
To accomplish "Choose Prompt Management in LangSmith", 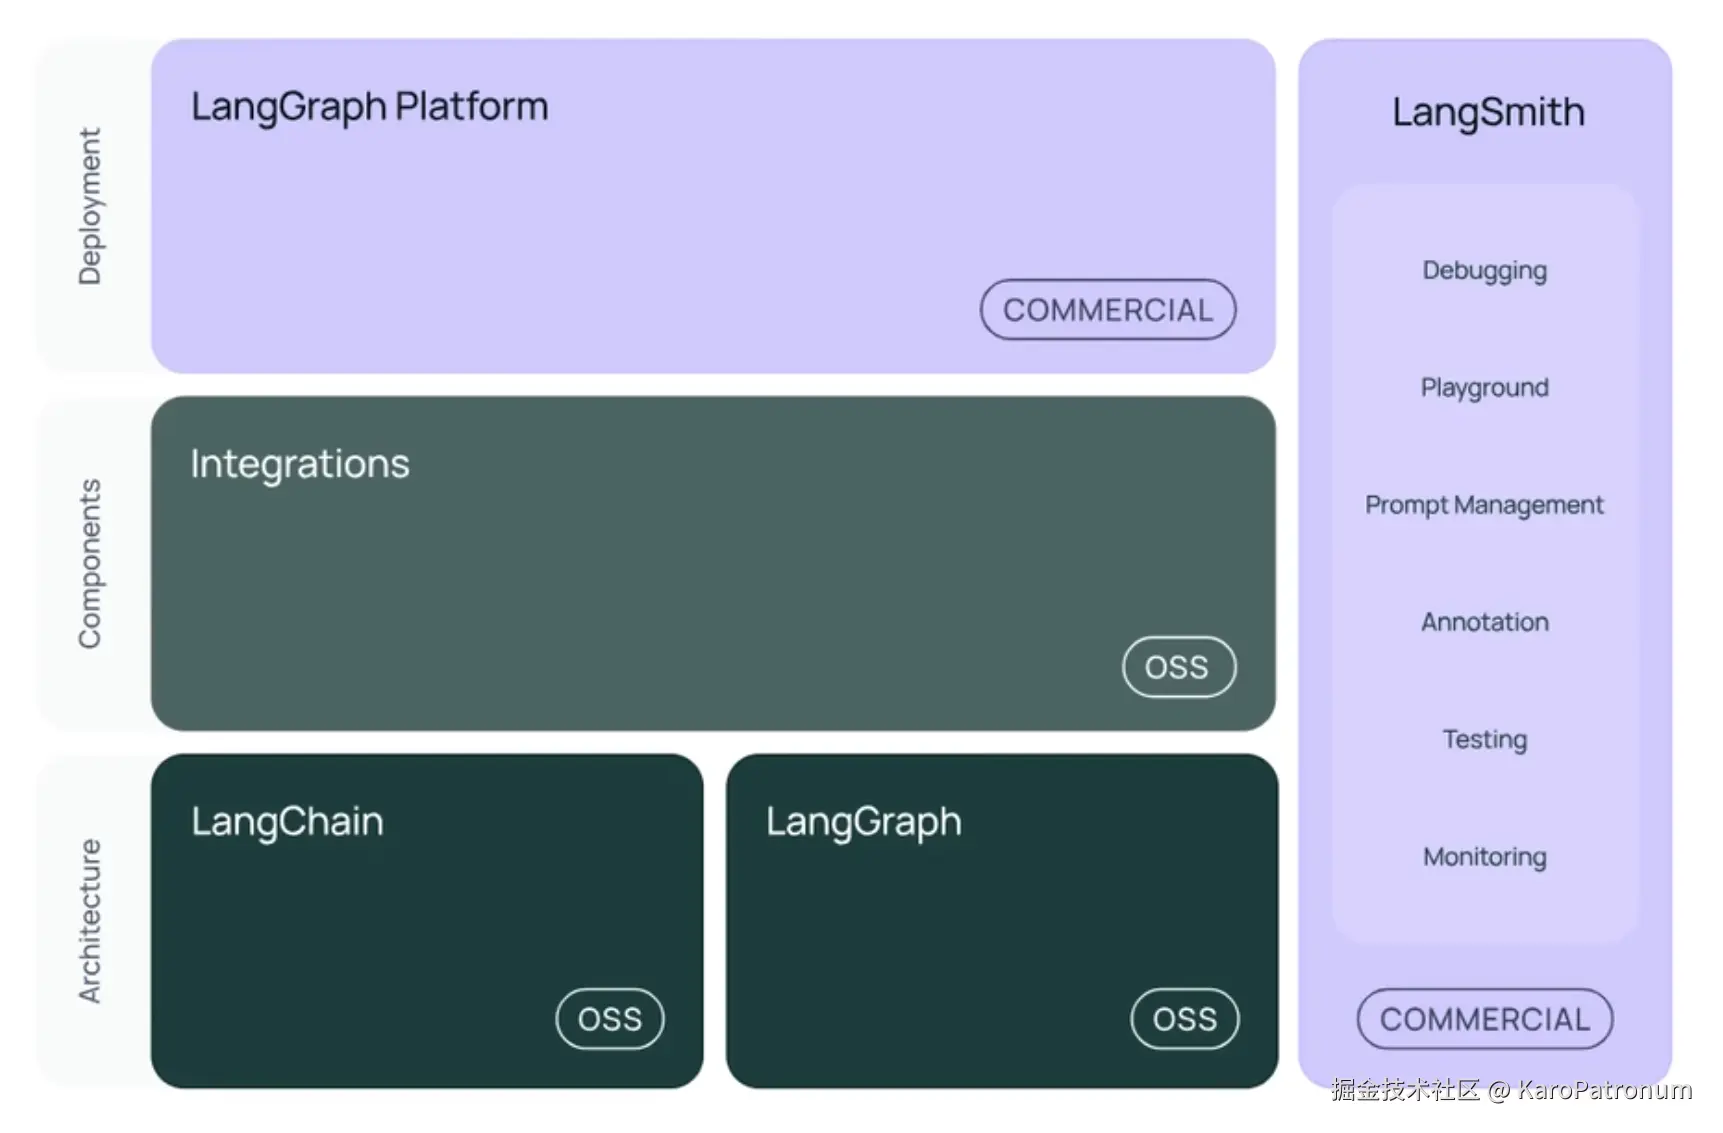I will coord(1484,505).
